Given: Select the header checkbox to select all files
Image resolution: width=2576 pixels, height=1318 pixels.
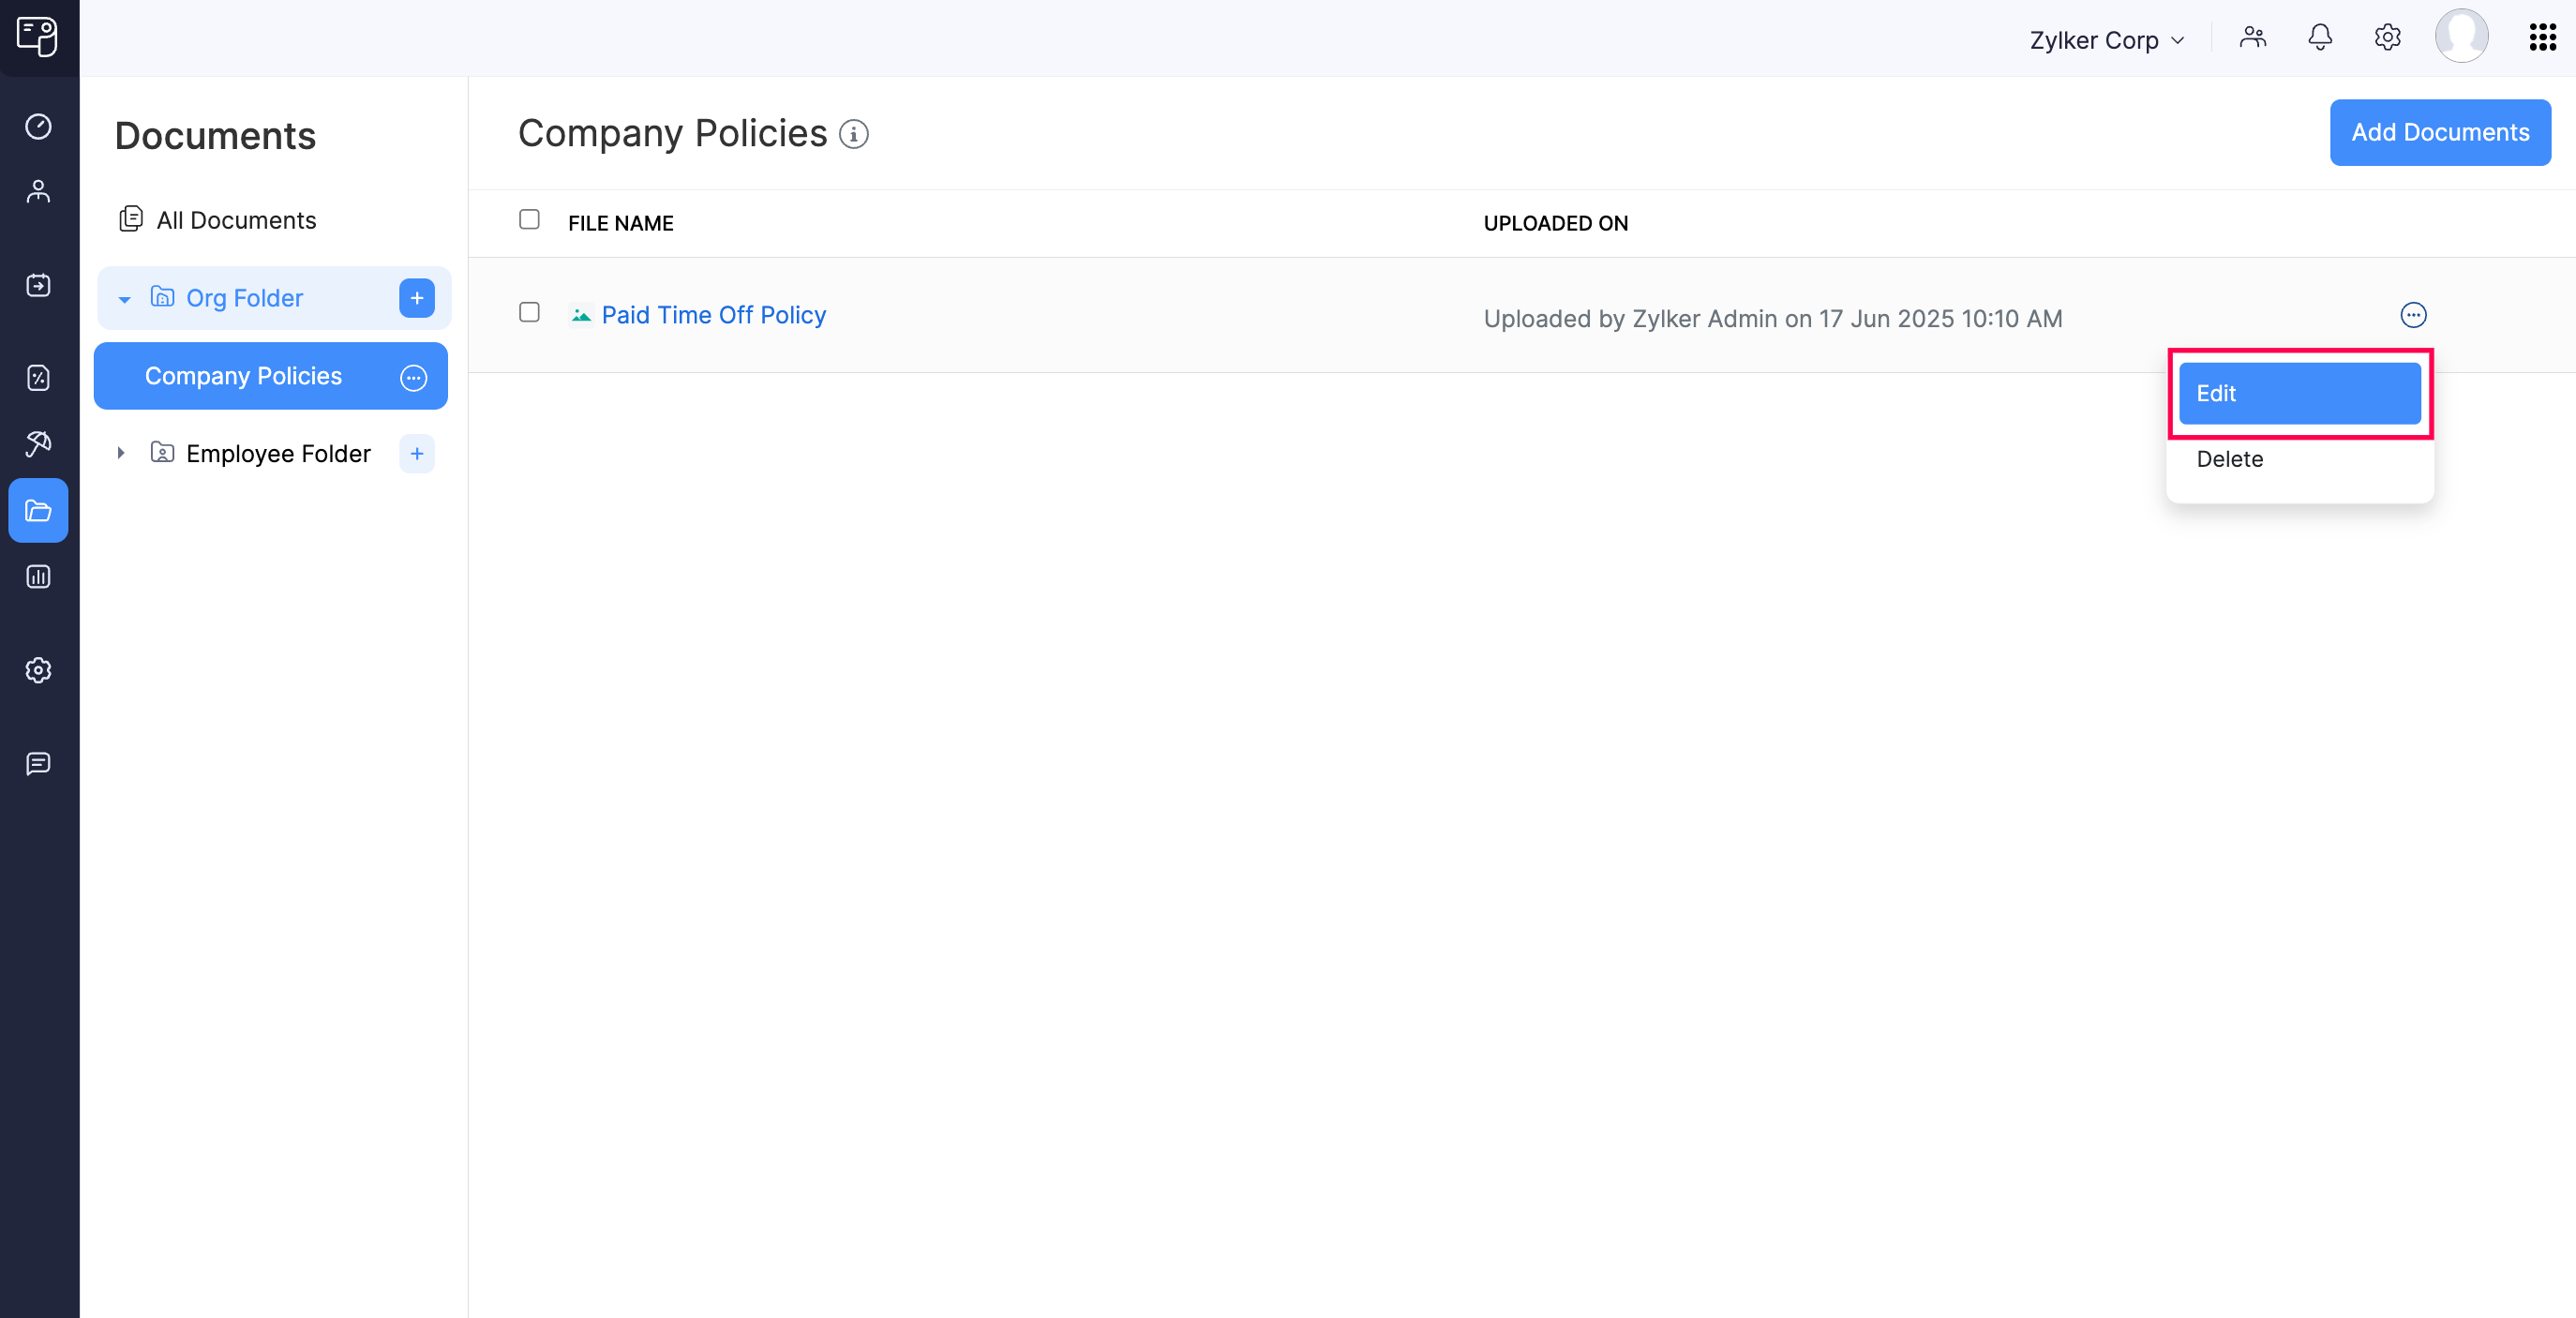Looking at the screenshot, I should click(530, 219).
